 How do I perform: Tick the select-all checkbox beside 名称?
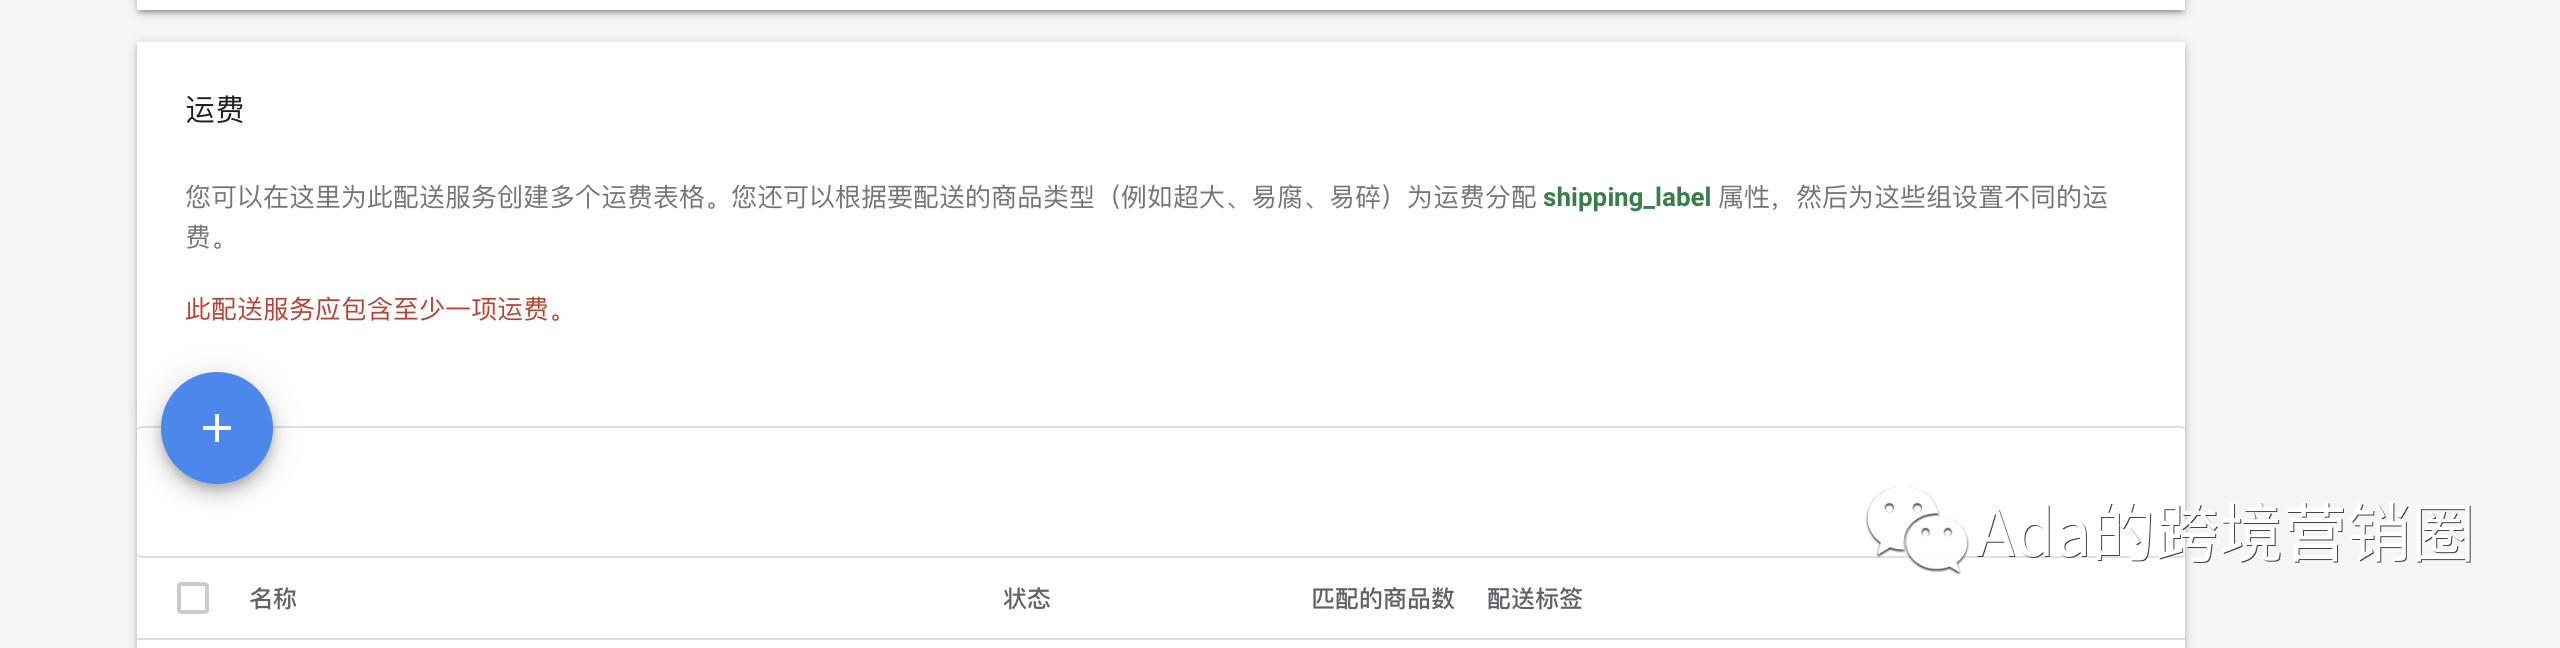pos(193,598)
